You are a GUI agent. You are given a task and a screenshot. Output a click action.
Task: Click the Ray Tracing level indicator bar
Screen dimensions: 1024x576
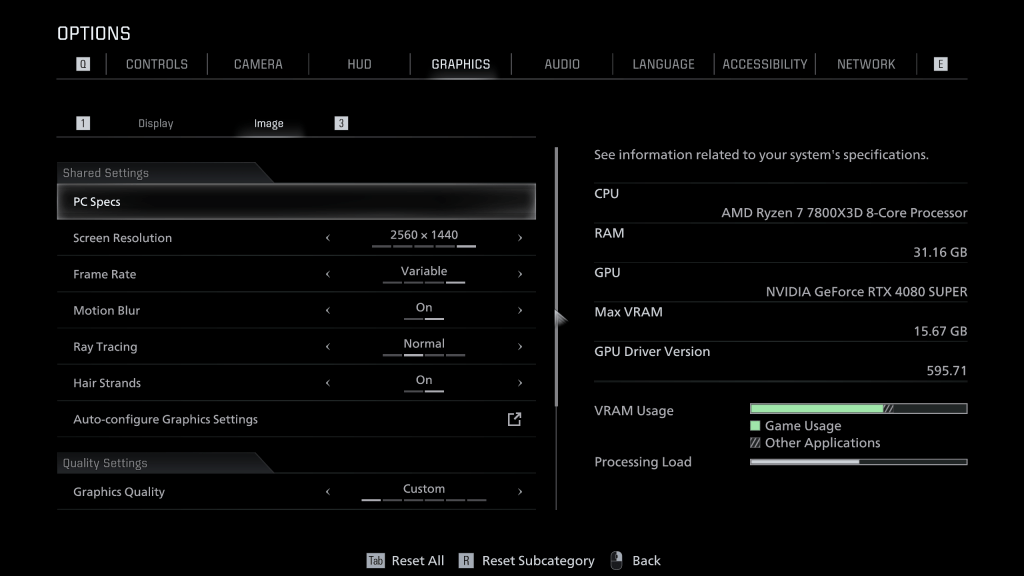[x=424, y=355]
